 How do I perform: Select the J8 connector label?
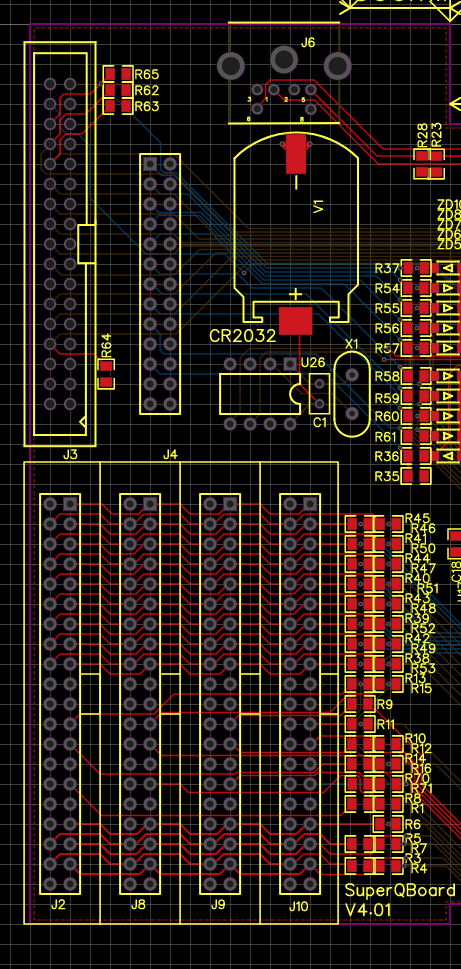point(138,905)
